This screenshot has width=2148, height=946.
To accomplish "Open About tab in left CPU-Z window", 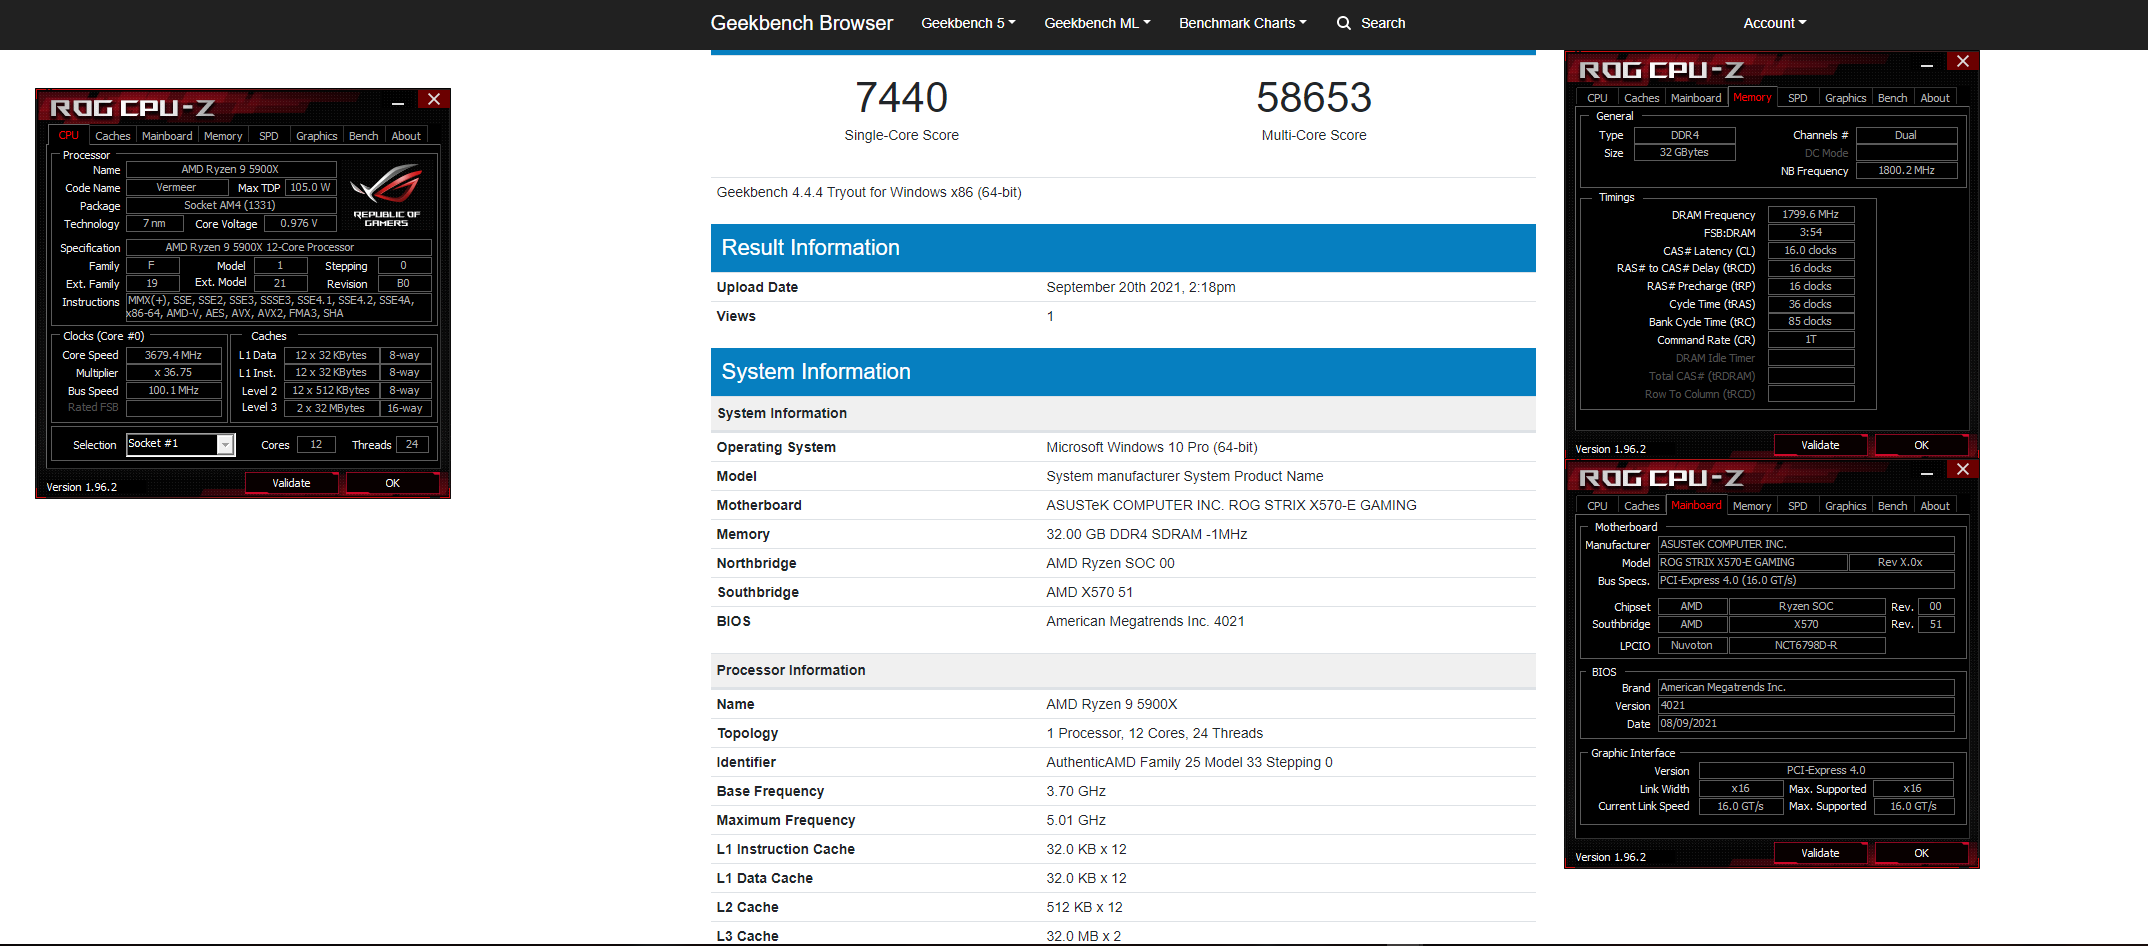I will pos(406,136).
